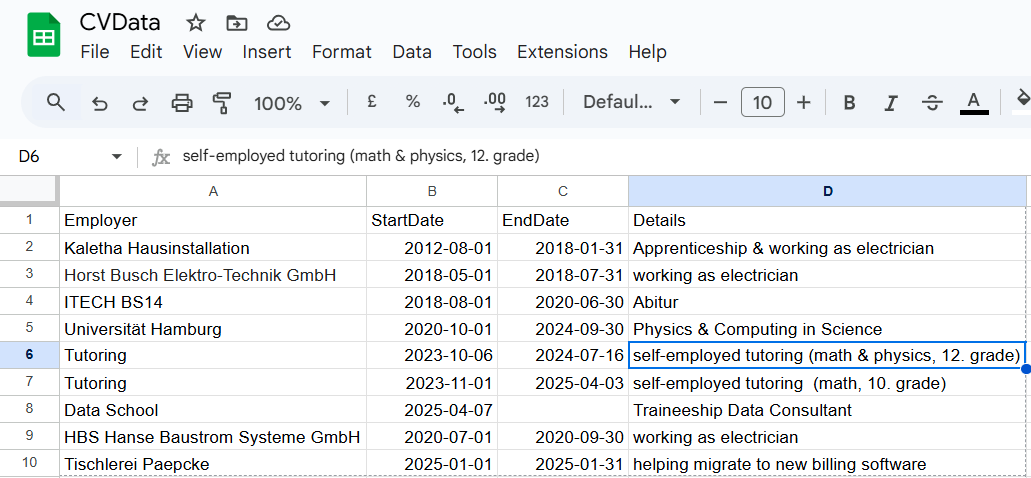Select cell Kaletha Hausinstallation
This screenshot has width=1031, height=478.
click(213, 248)
